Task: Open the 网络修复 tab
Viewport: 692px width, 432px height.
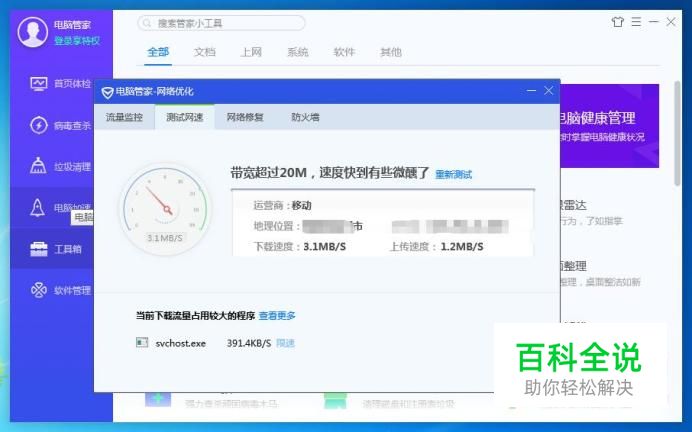Action: click(245, 117)
